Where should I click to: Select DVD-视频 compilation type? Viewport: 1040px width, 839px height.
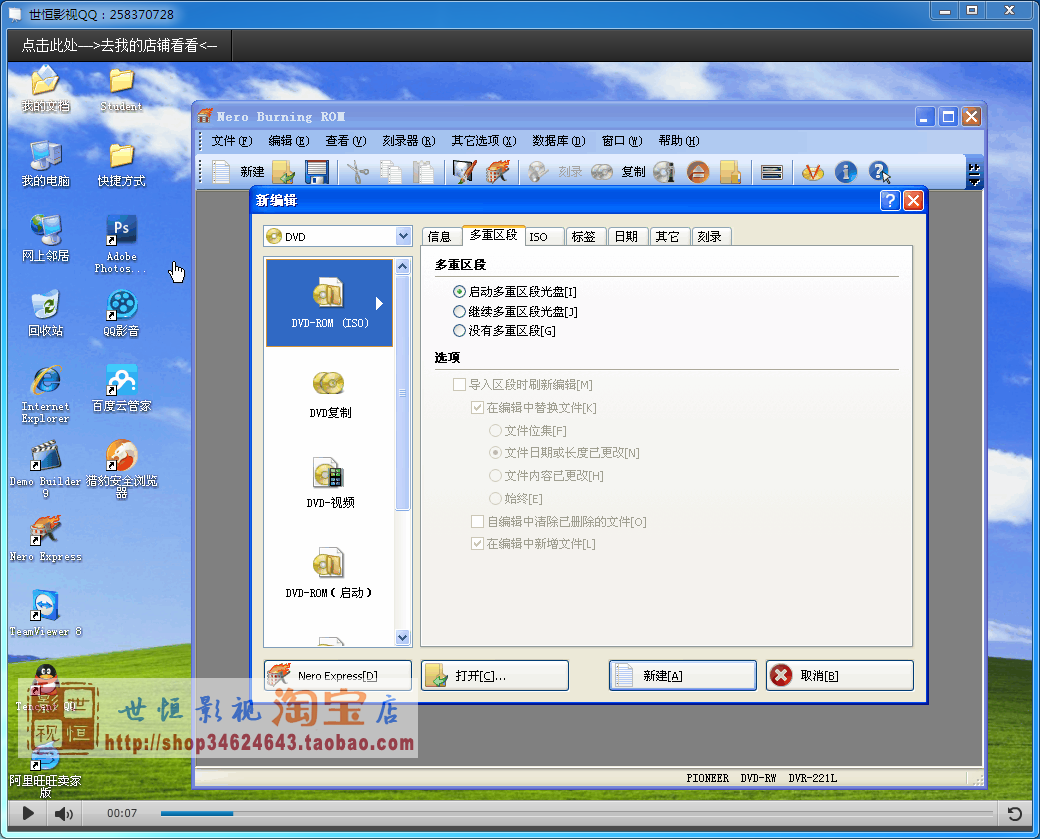(x=330, y=484)
